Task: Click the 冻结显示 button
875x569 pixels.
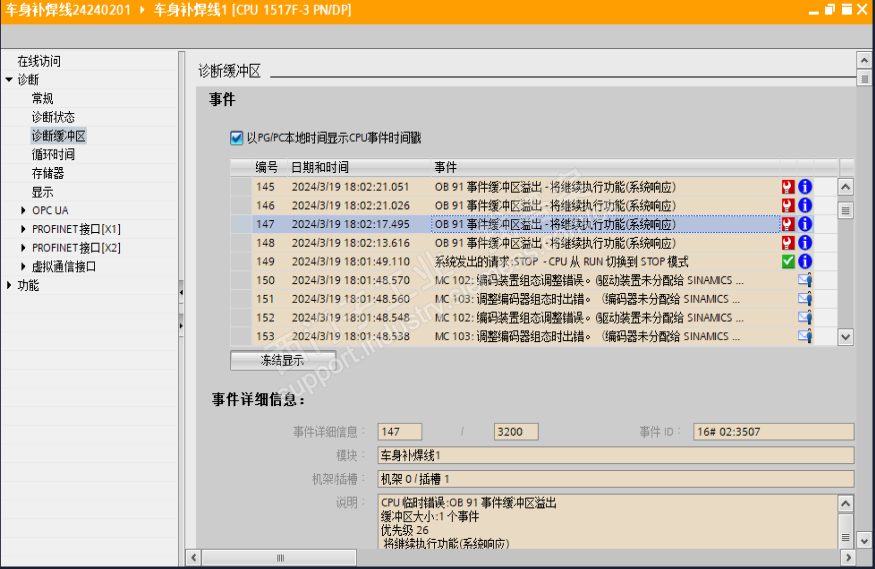Action: pos(283,360)
